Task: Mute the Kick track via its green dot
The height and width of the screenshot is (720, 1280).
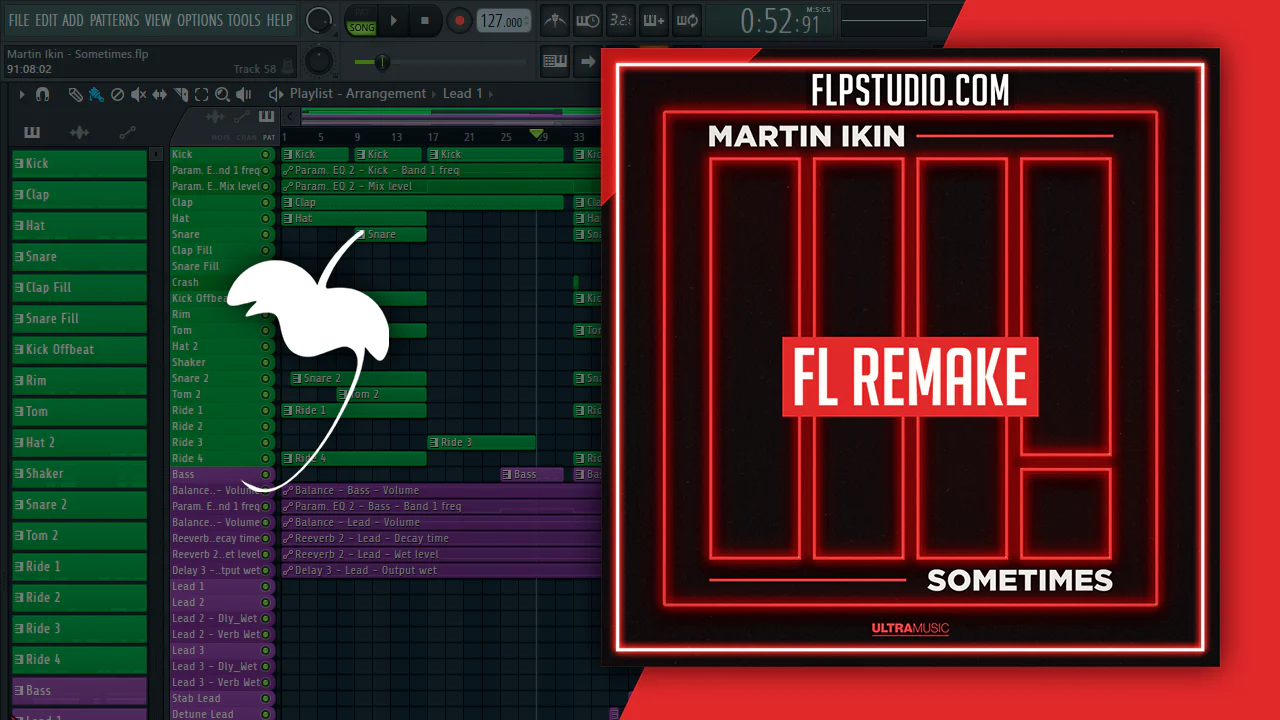Action: point(266,155)
